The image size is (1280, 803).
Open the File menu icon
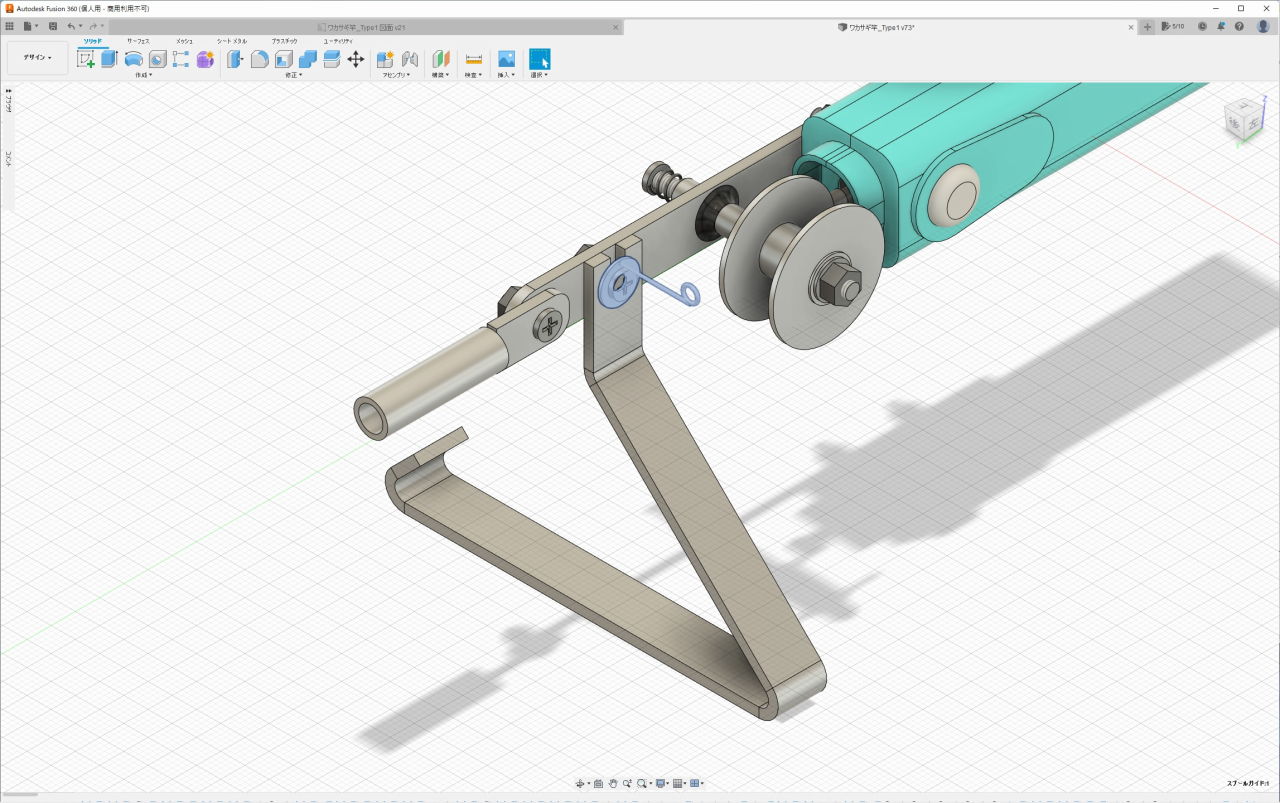click(30, 27)
